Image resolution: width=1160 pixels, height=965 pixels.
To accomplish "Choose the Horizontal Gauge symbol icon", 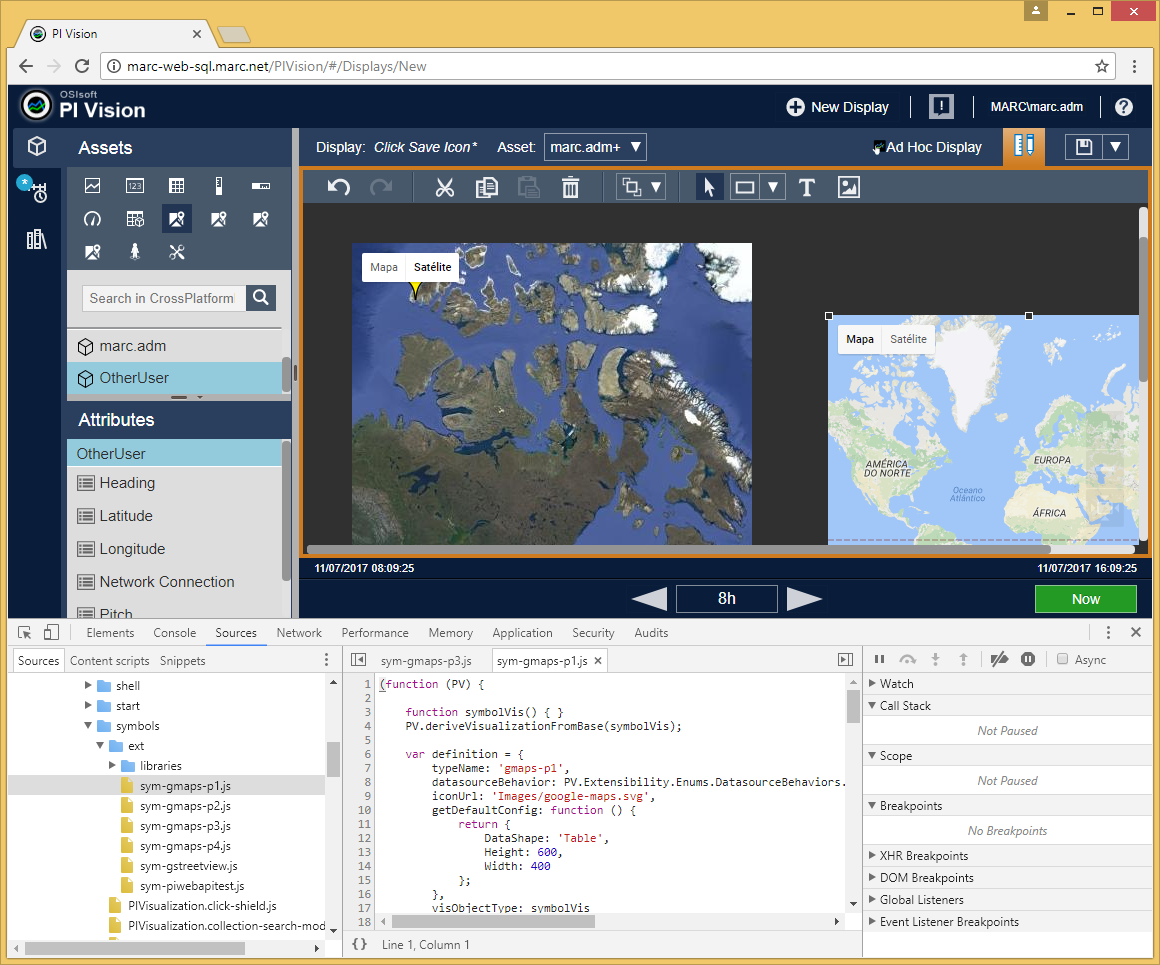I will [260, 186].
